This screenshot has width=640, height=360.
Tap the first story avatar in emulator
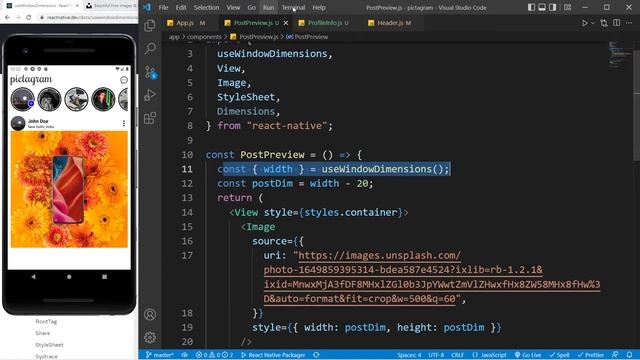pyautogui.click(x=22, y=99)
